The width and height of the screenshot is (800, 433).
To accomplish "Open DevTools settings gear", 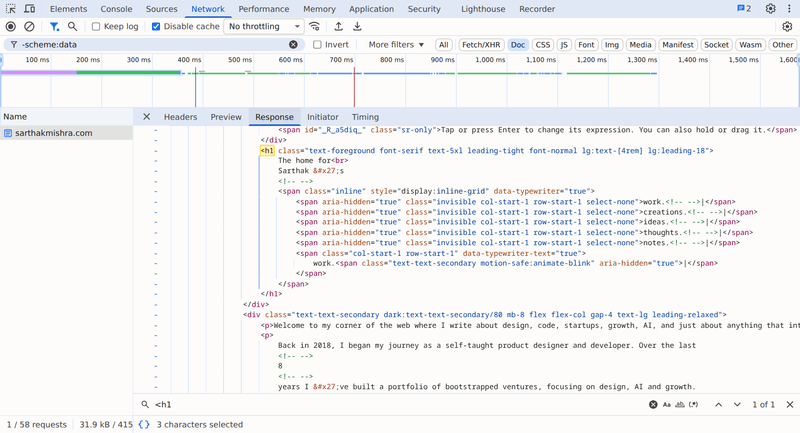I will point(770,9).
